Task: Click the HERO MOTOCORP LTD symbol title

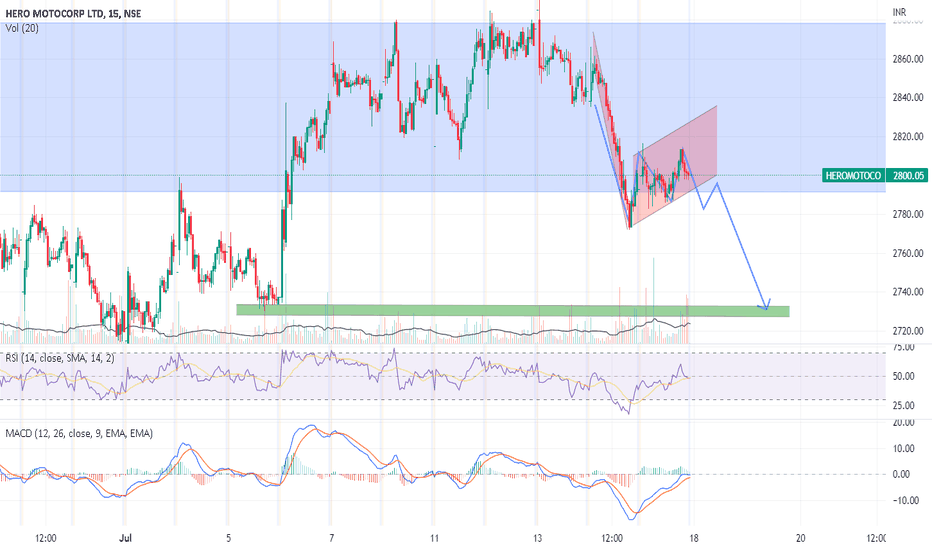Action: point(73,13)
